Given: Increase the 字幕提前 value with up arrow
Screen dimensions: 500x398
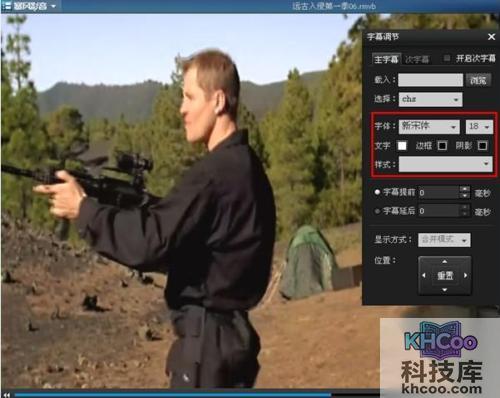Looking at the screenshot, I should point(465,189).
